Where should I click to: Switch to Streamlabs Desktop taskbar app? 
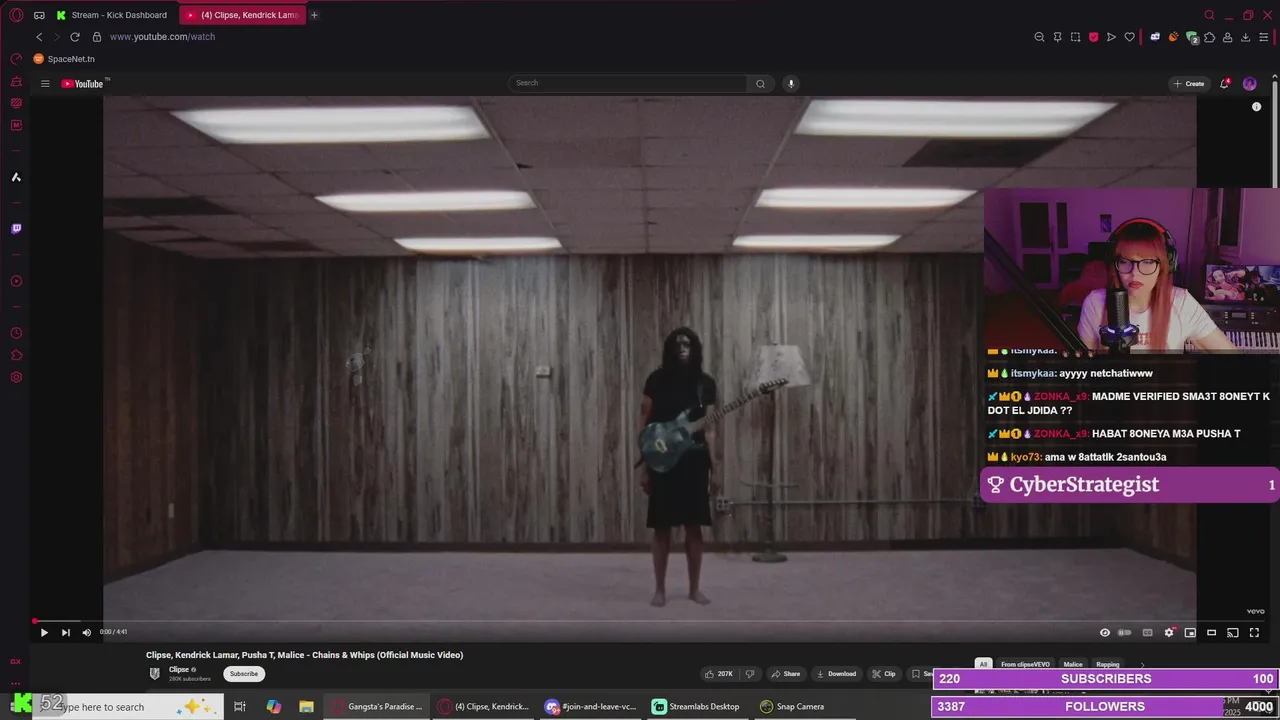pyautogui.click(x=696, y=707)
